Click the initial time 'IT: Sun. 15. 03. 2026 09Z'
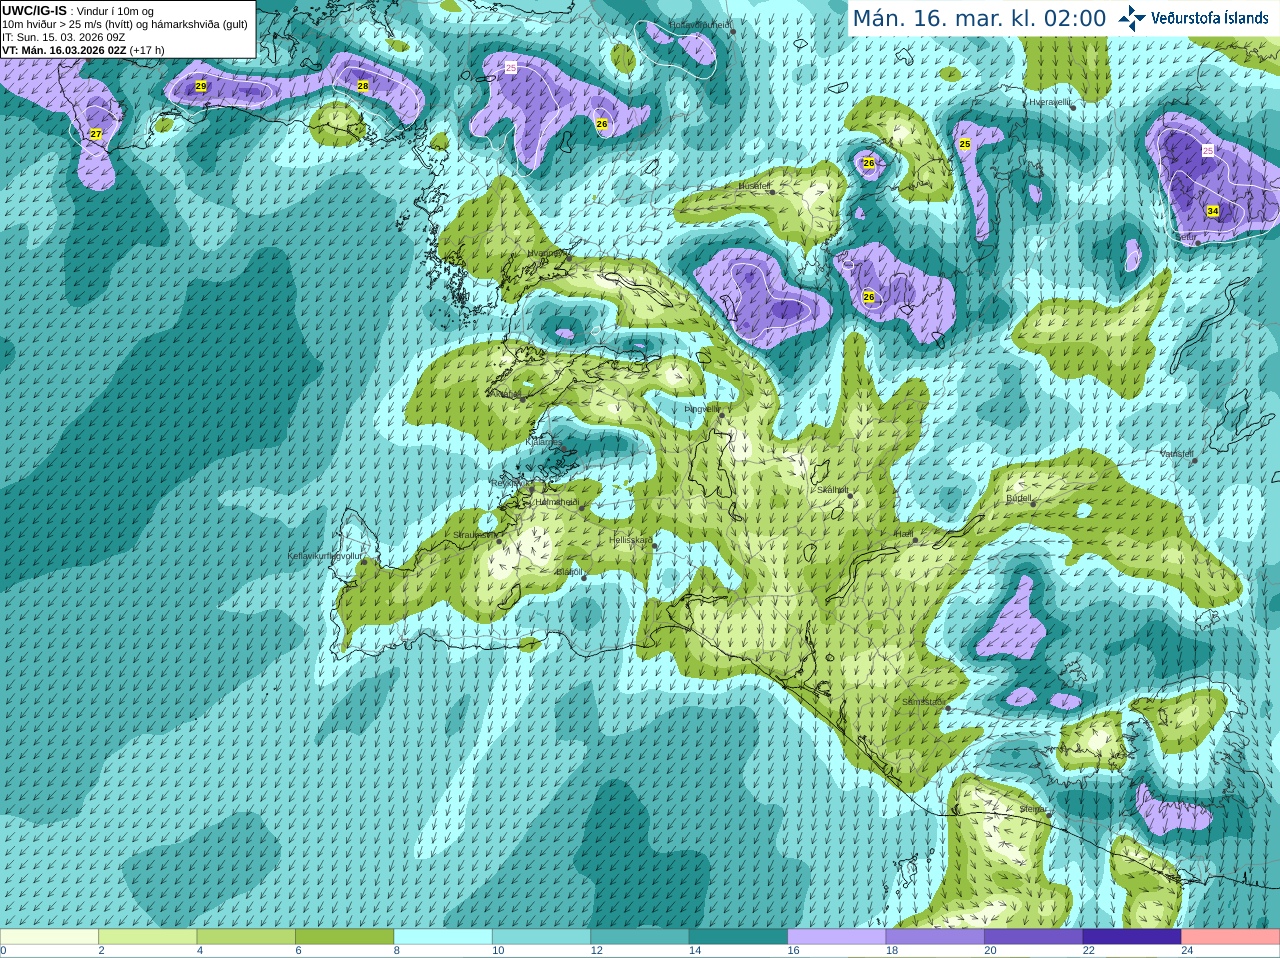 tap(63, 37)
